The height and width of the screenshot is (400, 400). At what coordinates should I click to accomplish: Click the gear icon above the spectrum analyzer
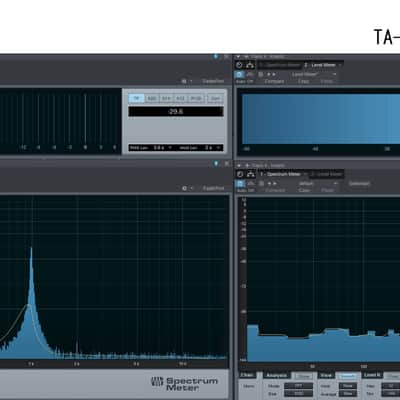[184, 188]
